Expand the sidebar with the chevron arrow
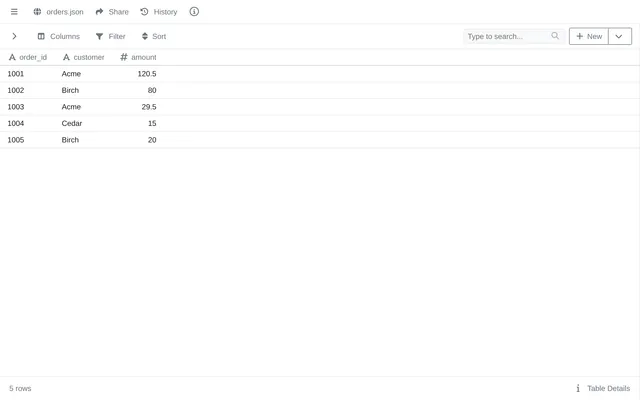This screenshot has height=400, width=640. pos(14,36)
